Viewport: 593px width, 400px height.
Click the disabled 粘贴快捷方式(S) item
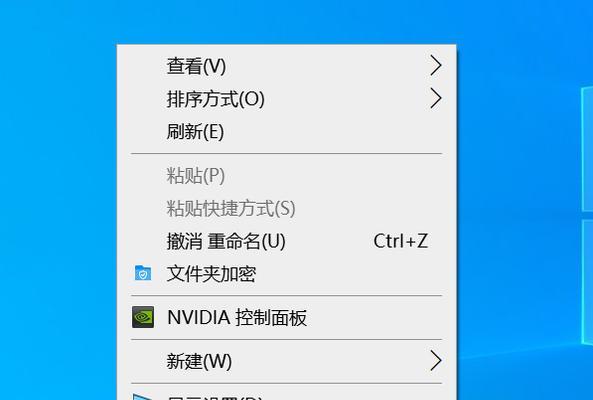286,208
